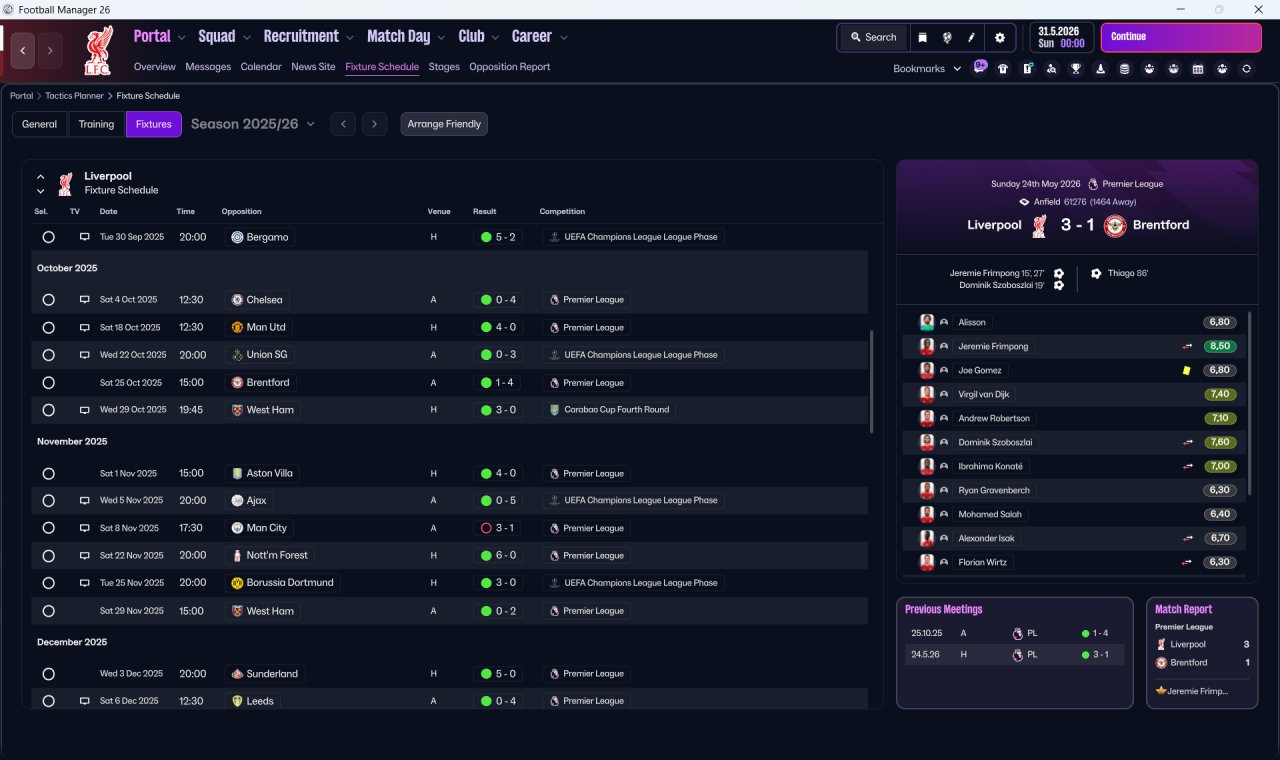This screenshot has height=760, width=1280.
Task: Collapse the Liverpool fixture schedule with the up chevron
Action: tap(41, 177)
